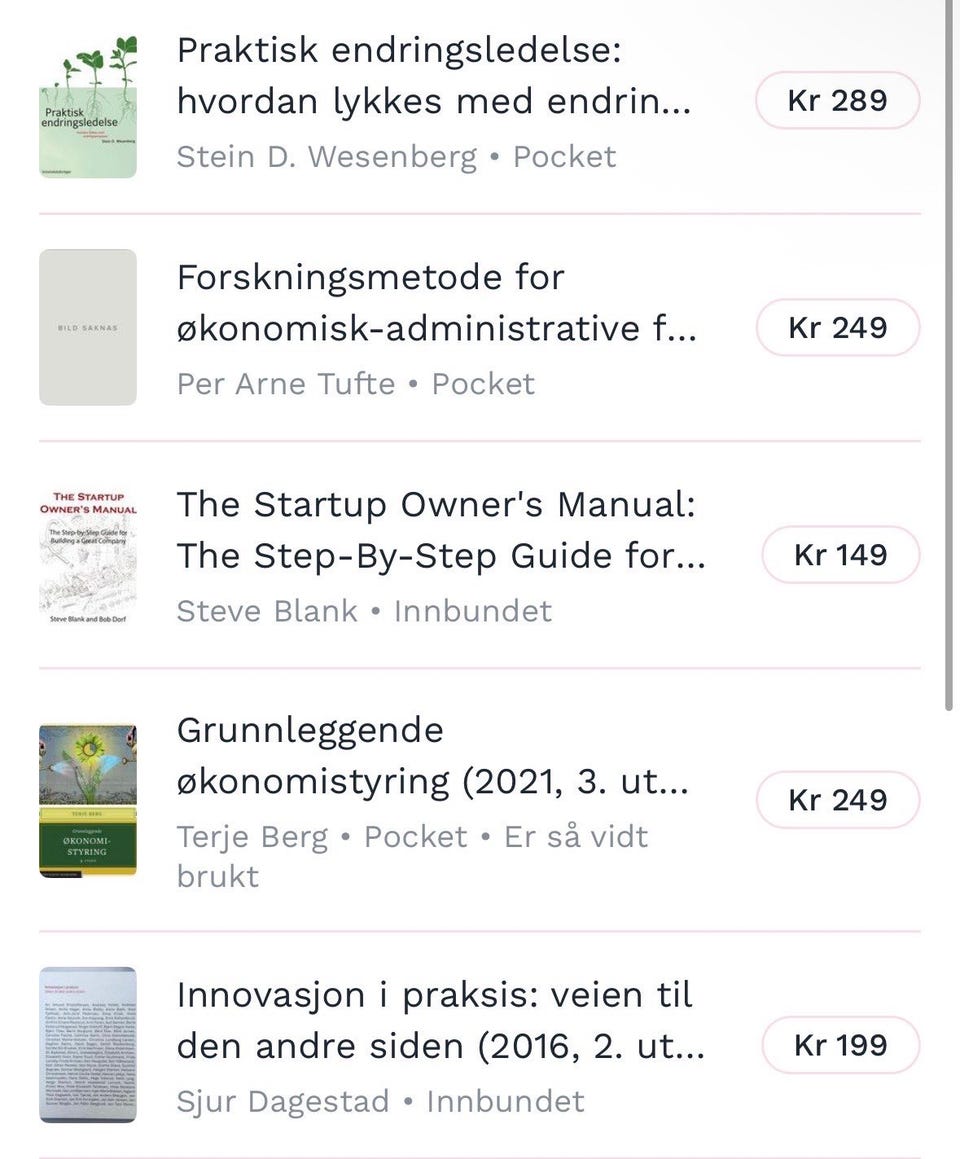
Task: Open Grunnleggende økonomistyring (2021, 3. ut...) title
Action: pyautogui.click(x=433, y=755)
